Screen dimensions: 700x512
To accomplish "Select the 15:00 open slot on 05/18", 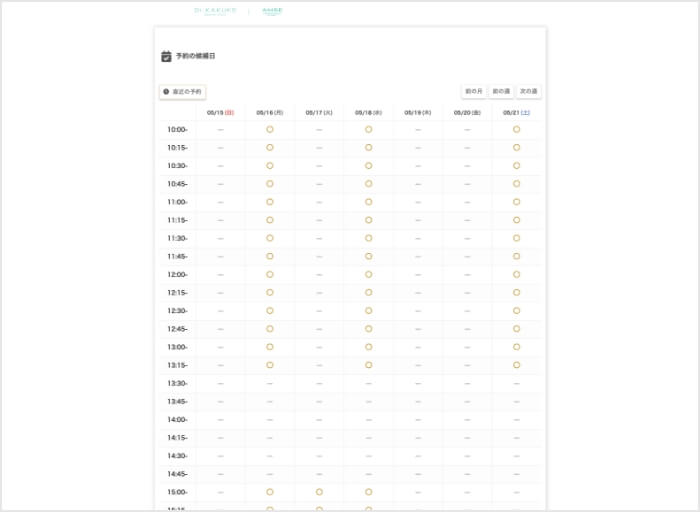I will (368, 492).
